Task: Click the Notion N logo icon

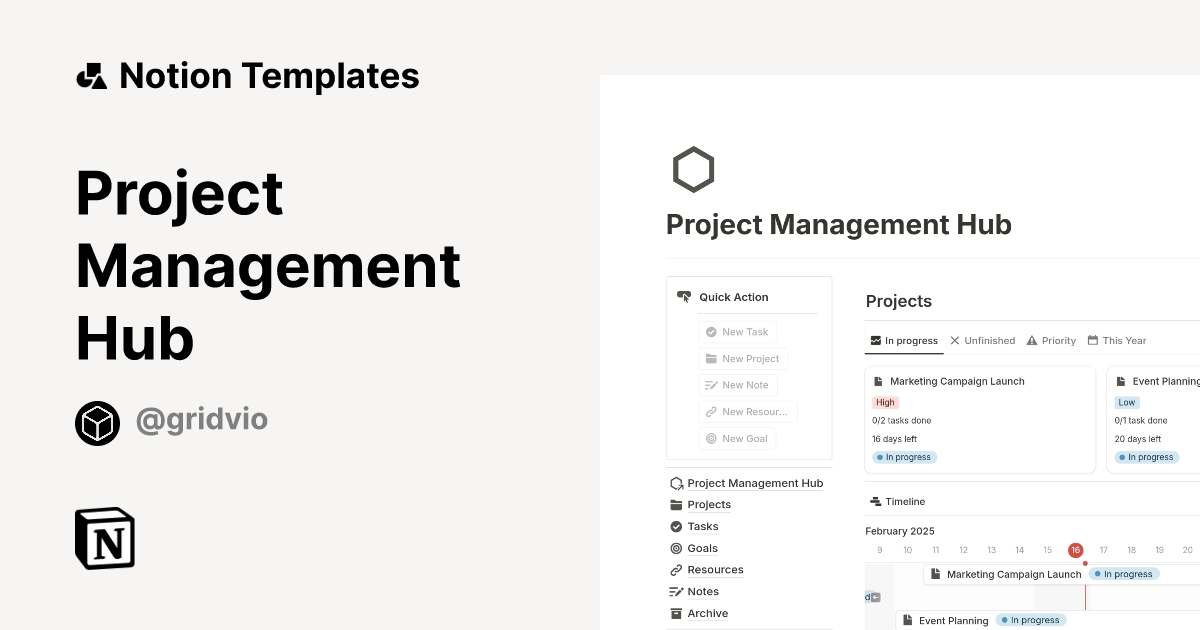Action: [x=104, y=538]
